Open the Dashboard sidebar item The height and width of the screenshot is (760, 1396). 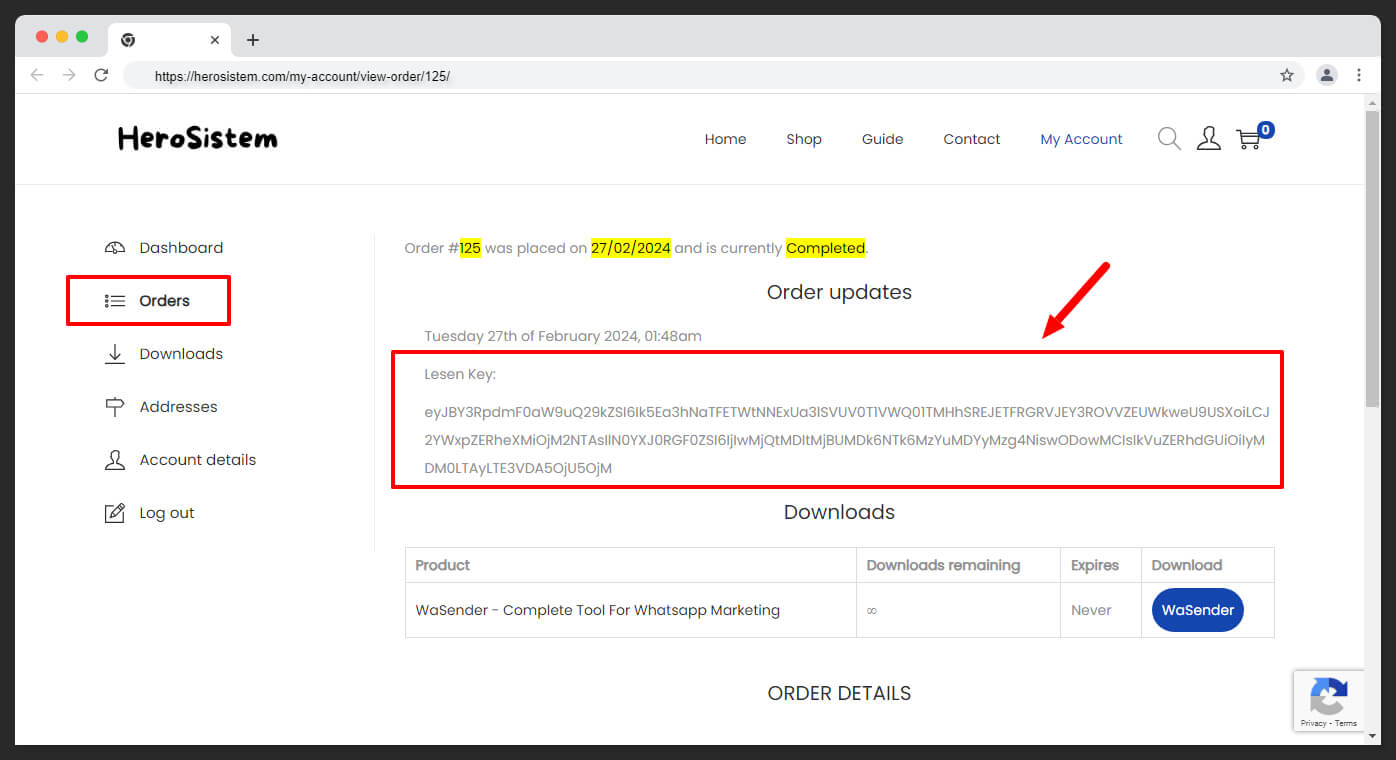(x=180, y=248)
